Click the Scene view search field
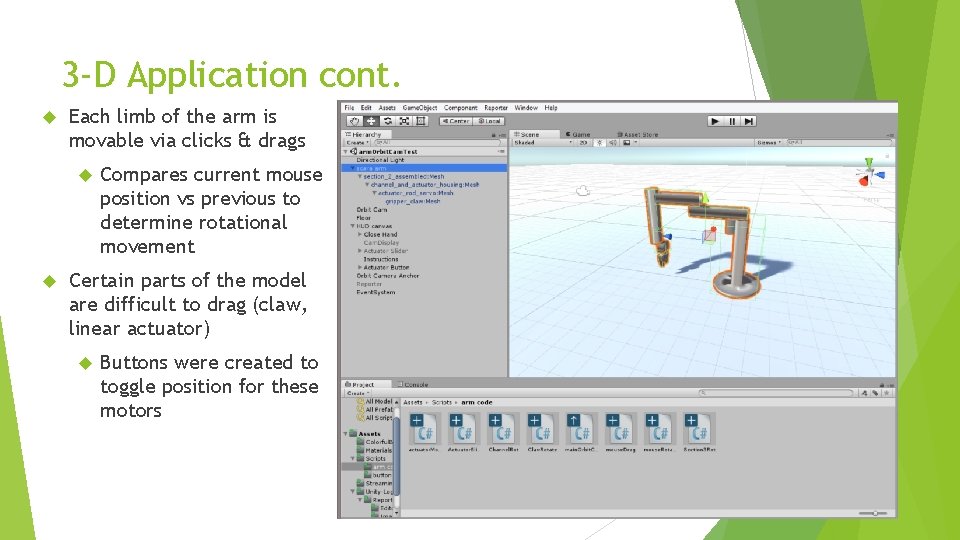The height and width of the screenshot is (540, 960). (839, 143)
